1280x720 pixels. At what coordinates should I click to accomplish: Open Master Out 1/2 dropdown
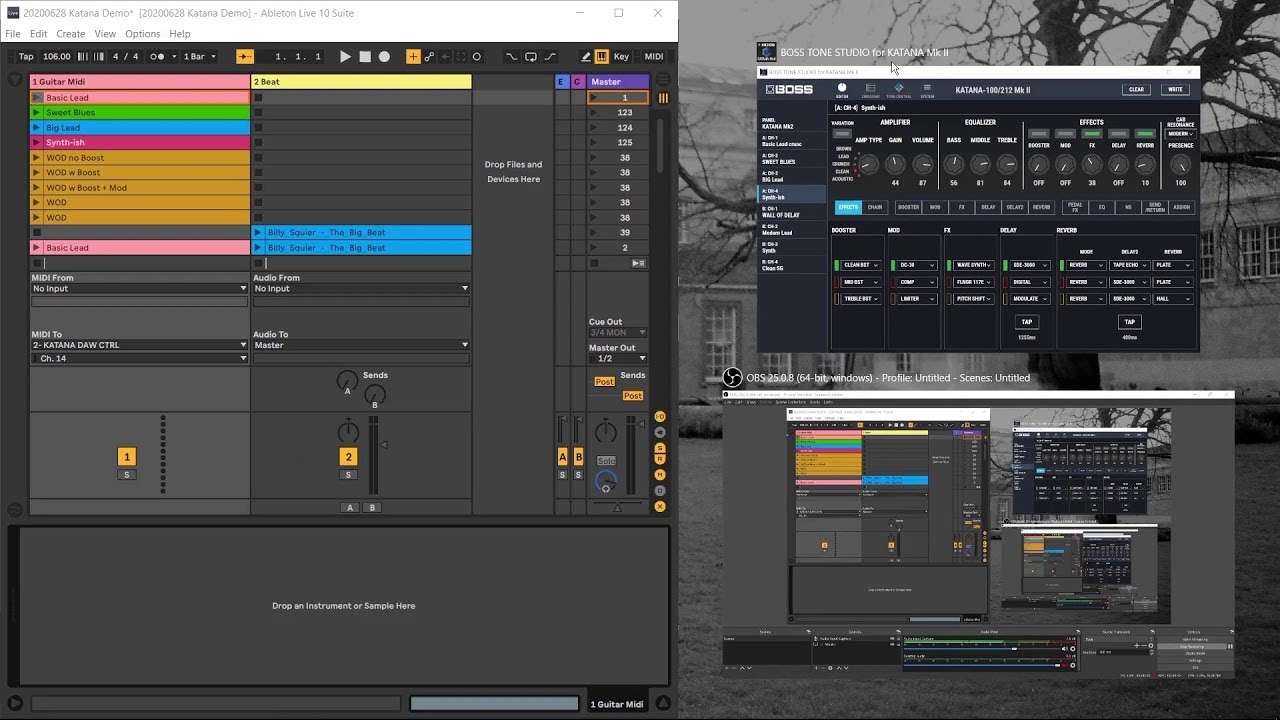coord(618,358)
